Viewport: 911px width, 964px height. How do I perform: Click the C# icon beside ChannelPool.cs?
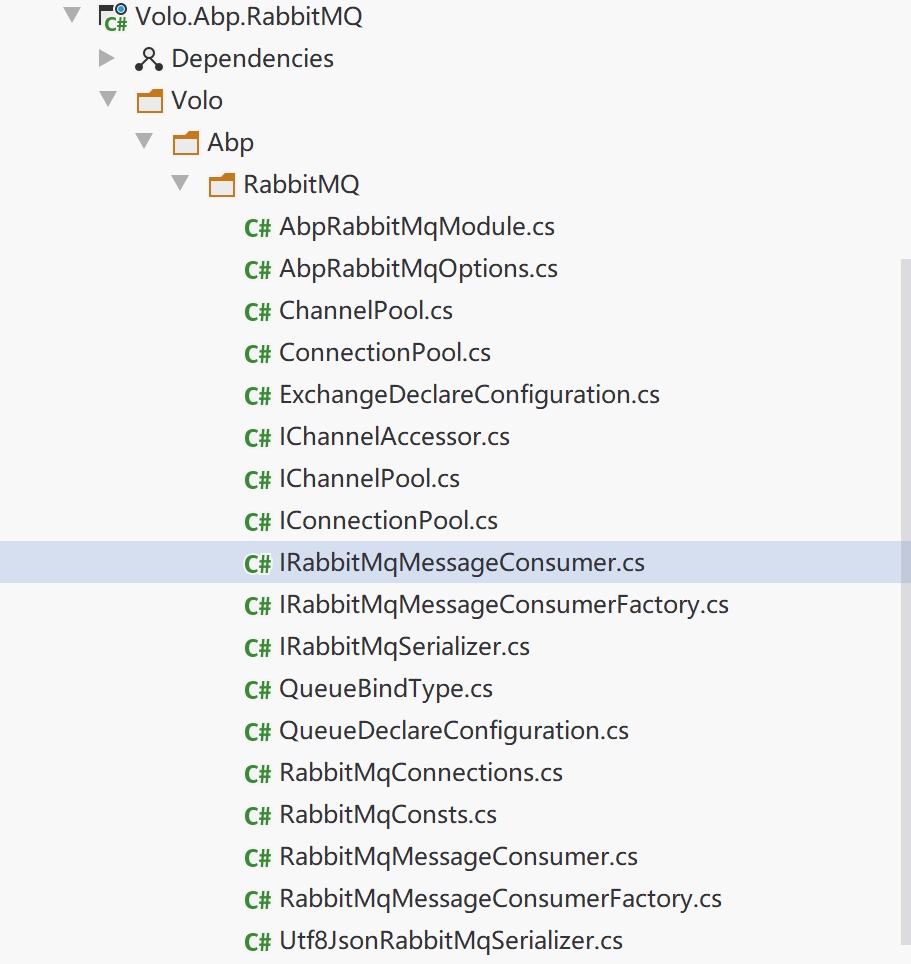point(258,311)
